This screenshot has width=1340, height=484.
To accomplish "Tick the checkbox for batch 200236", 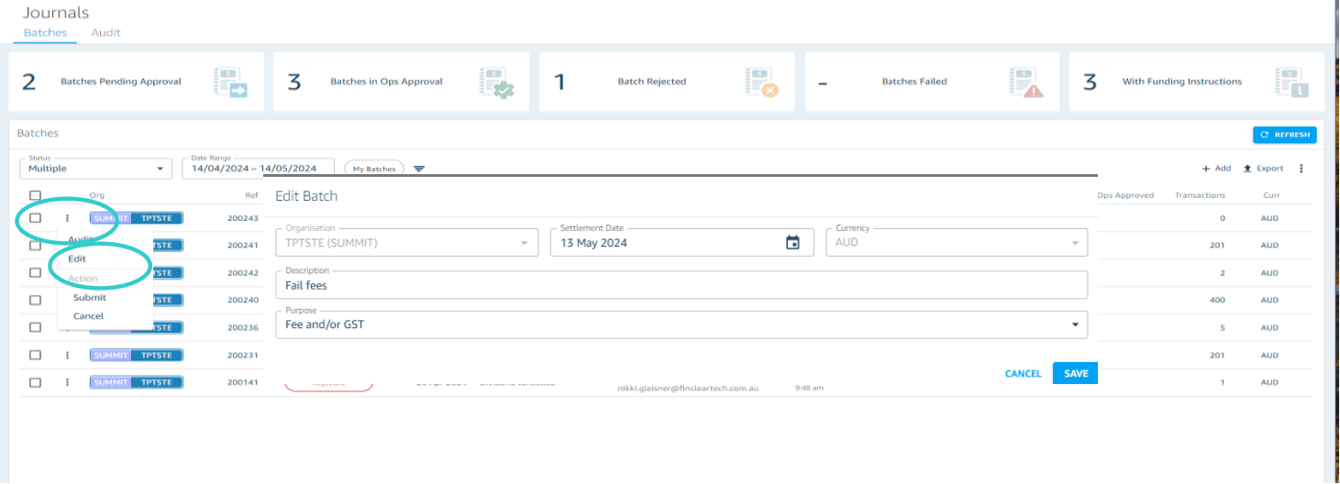I will click(x=35, y=327).
